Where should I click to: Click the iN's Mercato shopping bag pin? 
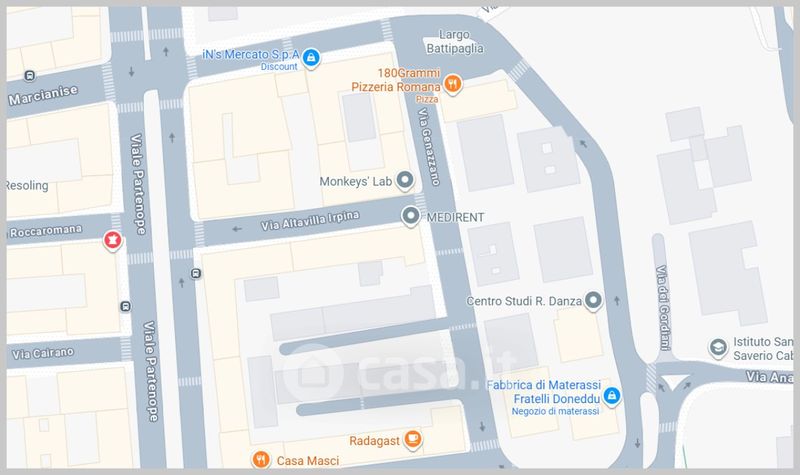311,58
